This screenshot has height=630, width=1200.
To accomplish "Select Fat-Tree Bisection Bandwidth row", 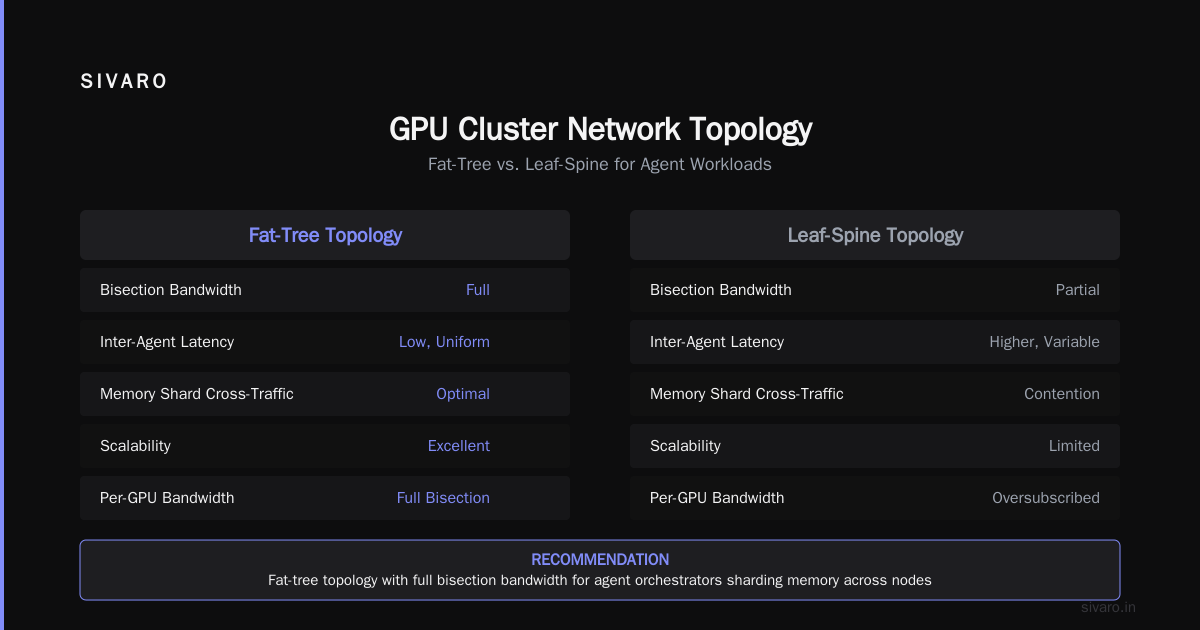I will coord(325,290).
